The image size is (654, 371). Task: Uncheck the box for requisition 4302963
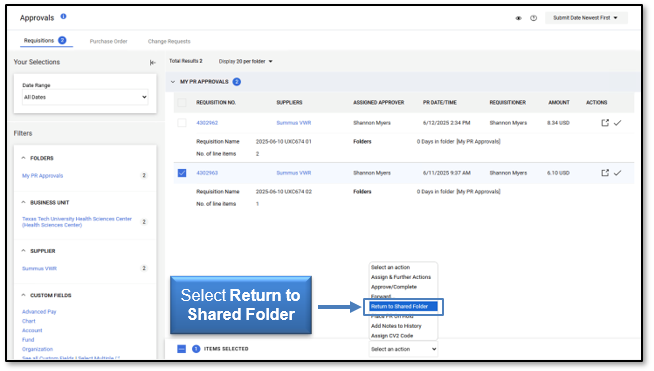click(182, 173)
